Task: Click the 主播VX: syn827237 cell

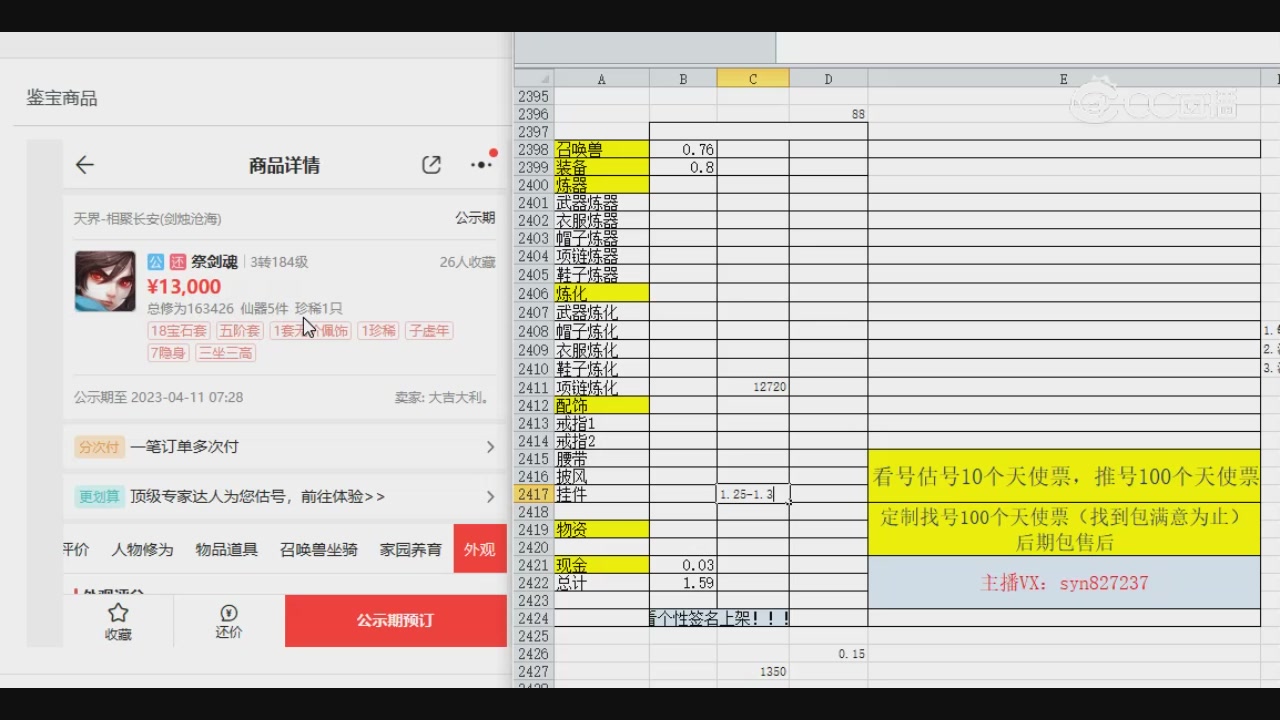Action: (1064, 583)
